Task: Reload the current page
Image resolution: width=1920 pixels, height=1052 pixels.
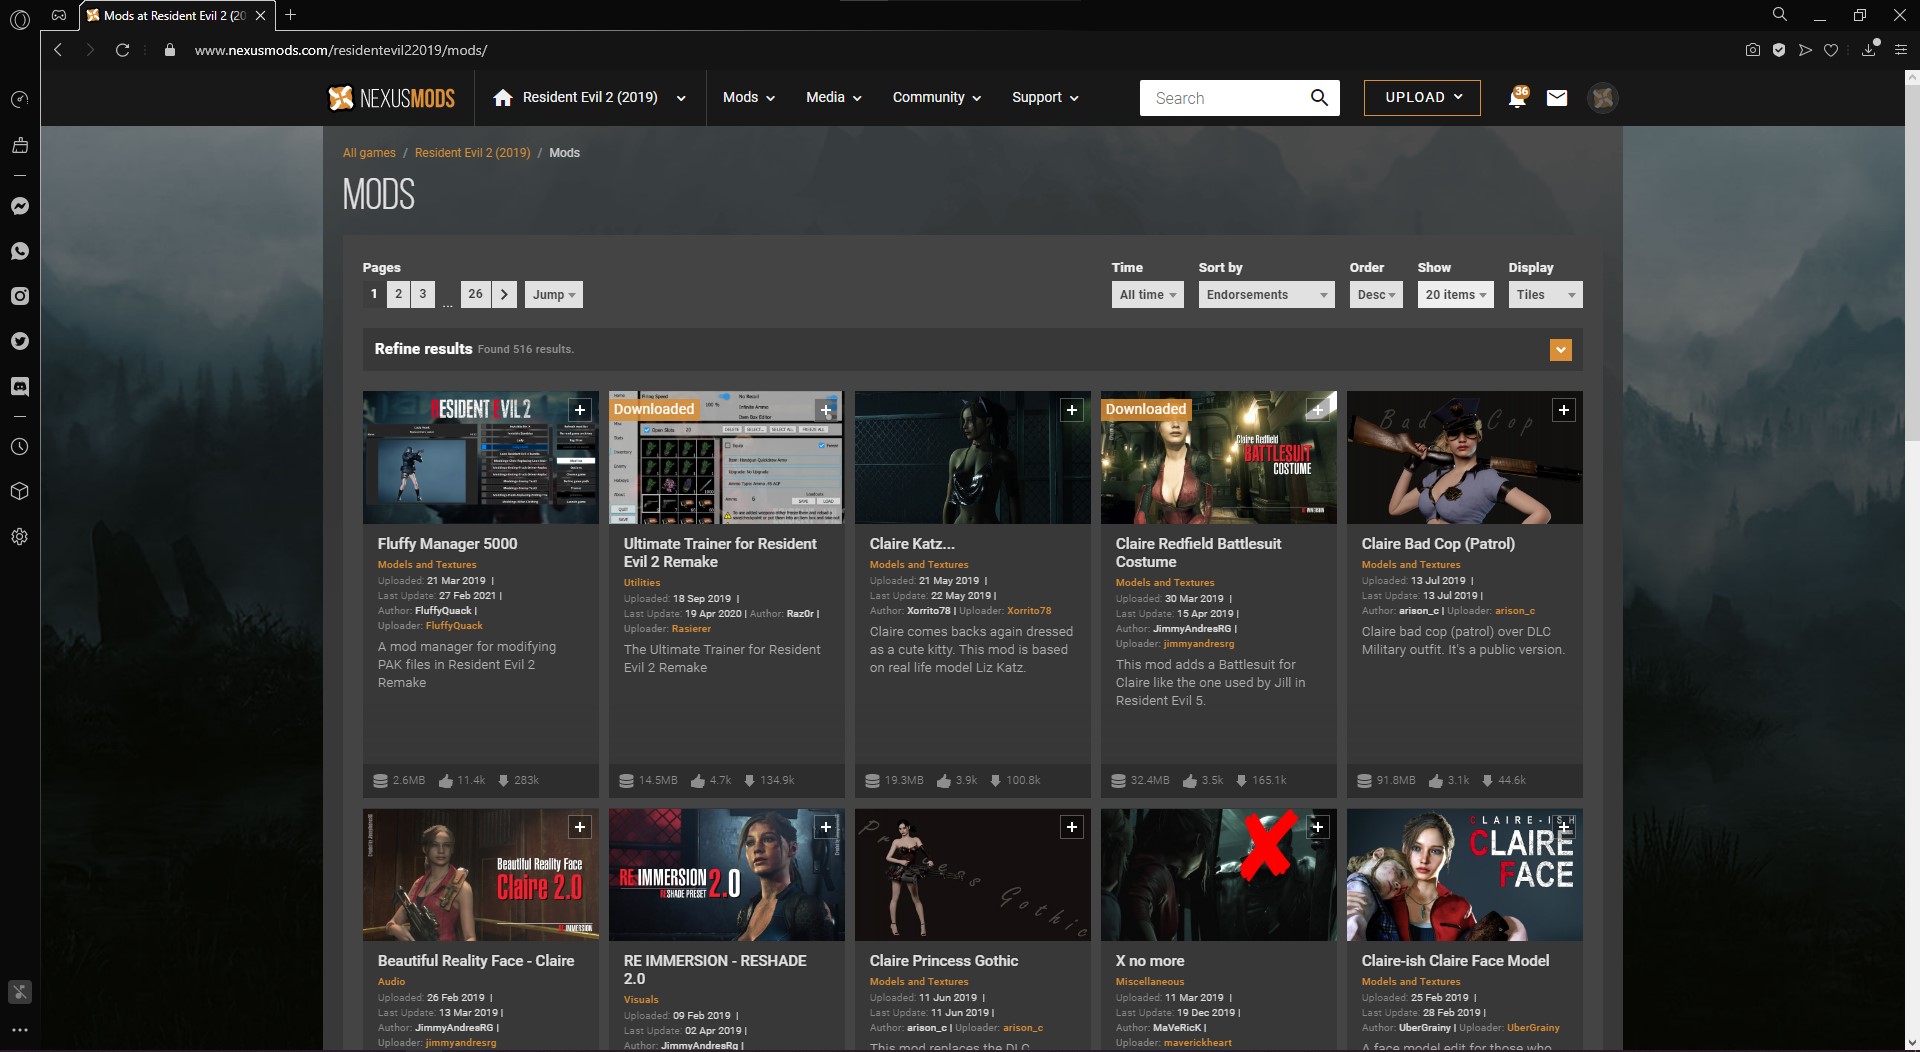Action: coord(122,50)
